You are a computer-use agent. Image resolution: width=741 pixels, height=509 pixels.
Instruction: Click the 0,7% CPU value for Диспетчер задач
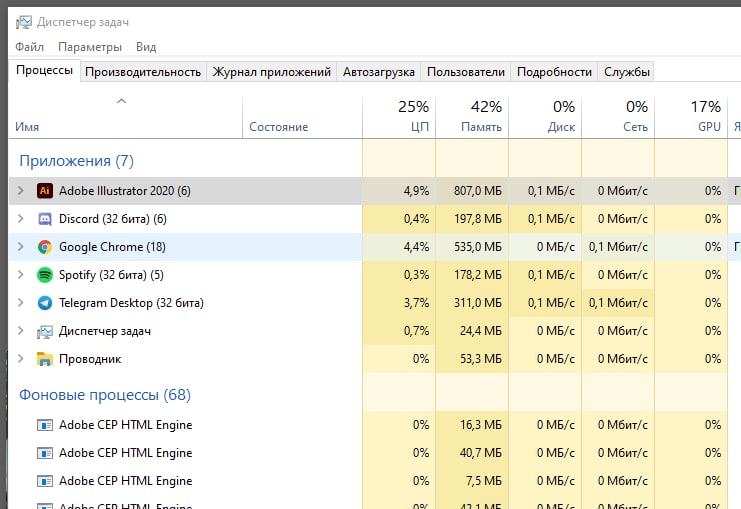point(416,331)
